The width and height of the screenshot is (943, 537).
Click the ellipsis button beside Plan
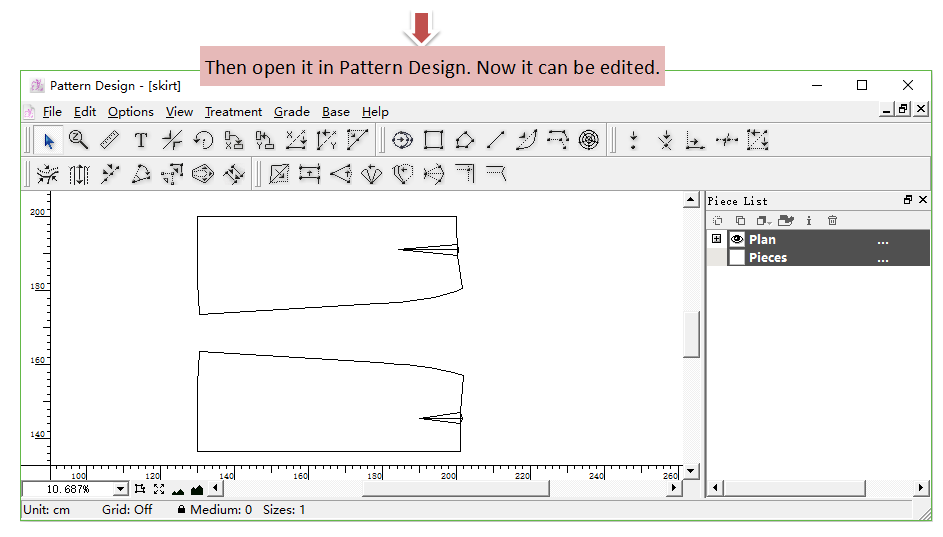[882, 240]
